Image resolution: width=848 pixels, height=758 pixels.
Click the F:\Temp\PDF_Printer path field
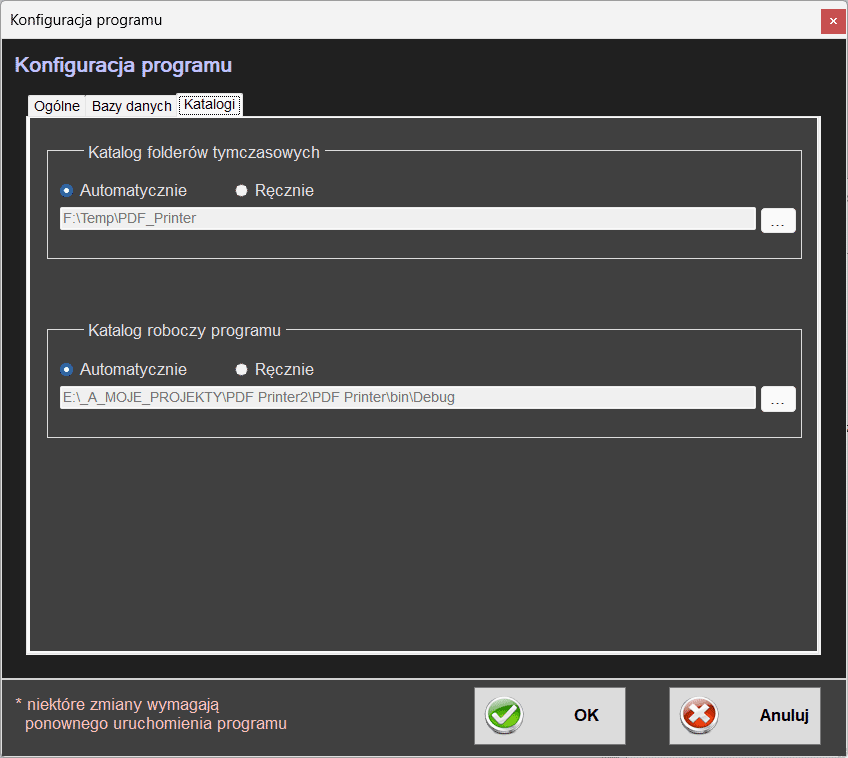pos(407,218)
